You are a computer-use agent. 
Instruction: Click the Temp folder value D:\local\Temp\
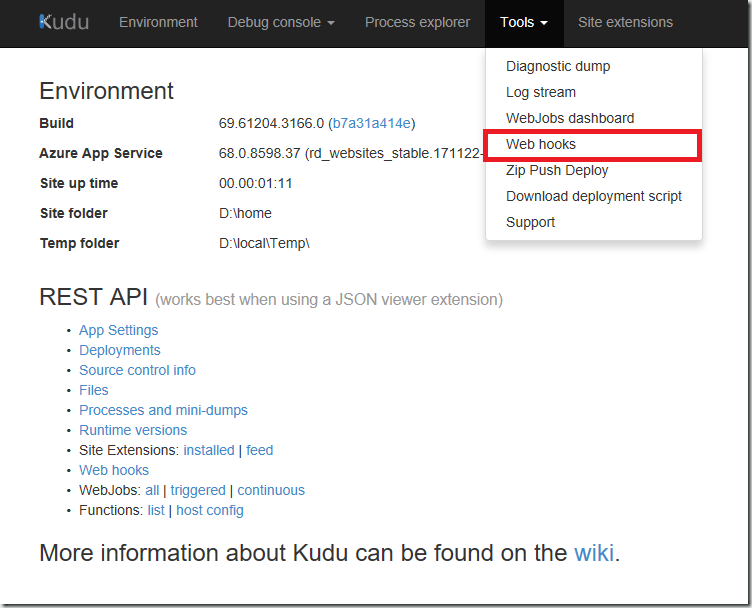[264, 243]
